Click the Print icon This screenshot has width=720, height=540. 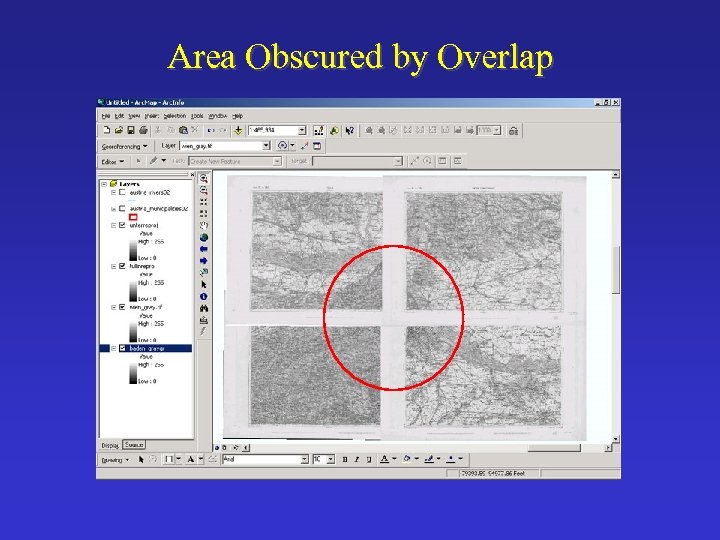click(143, 130)
